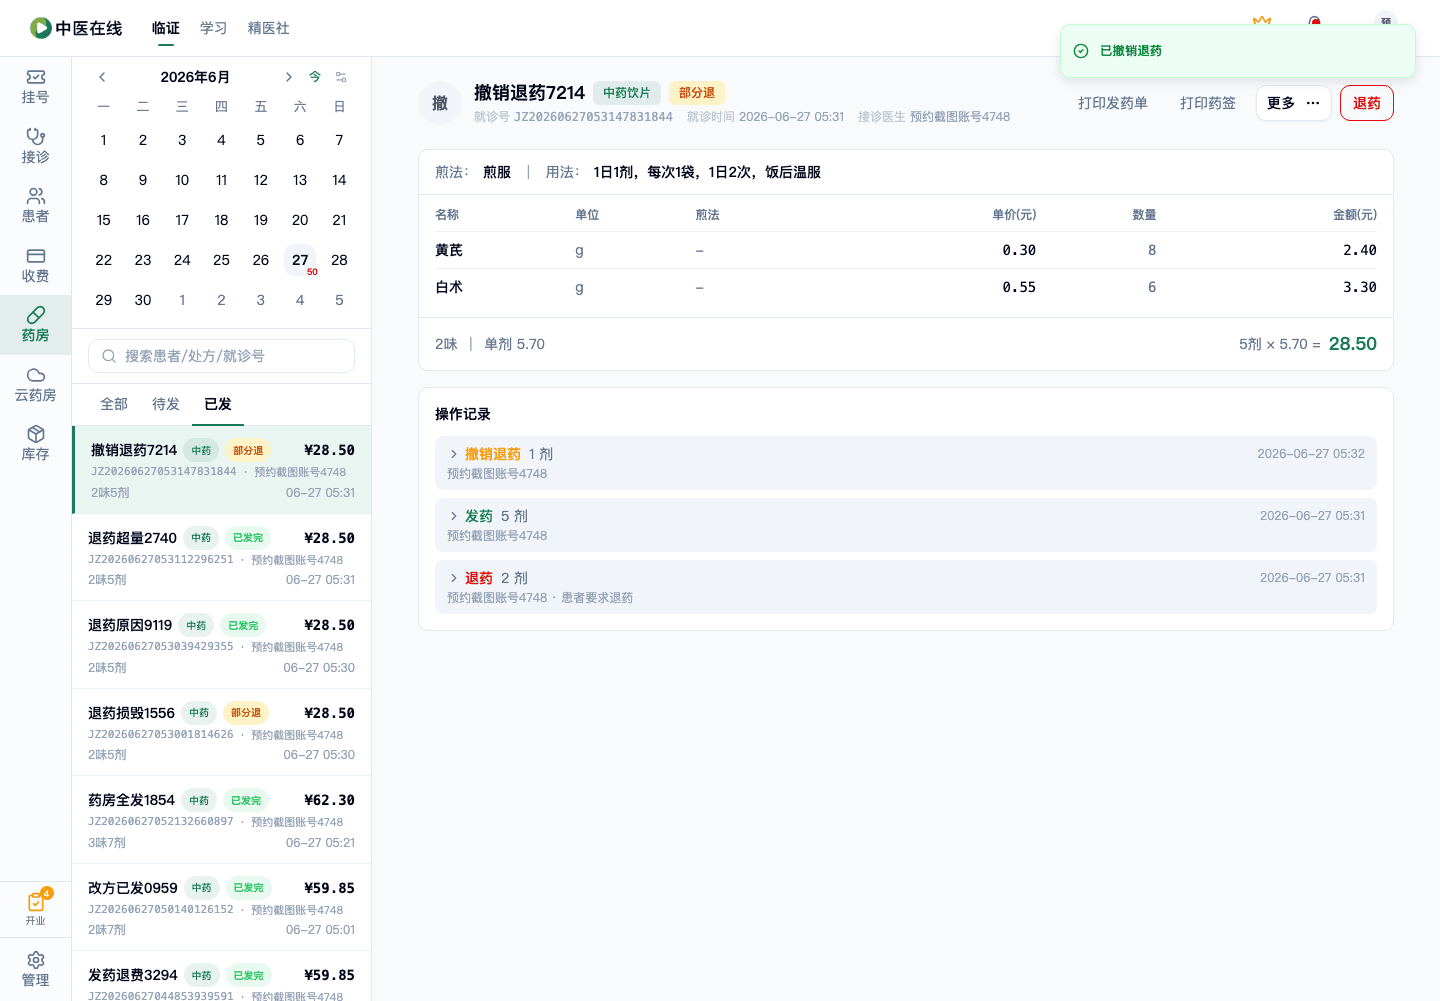Open the 更多 dropdown menu
The image size is (1440, 1001).
pyautogui.click(x=1293, y=103)
